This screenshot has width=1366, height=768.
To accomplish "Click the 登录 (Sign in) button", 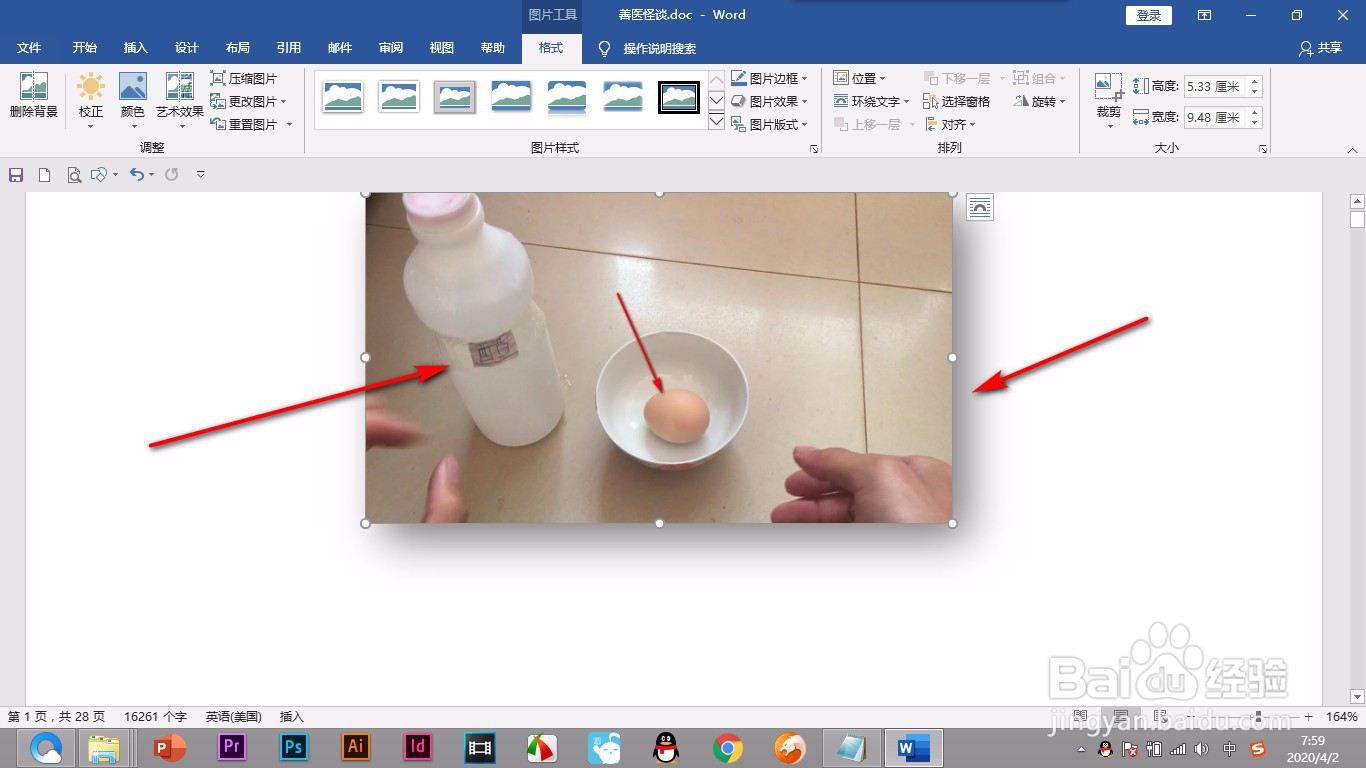I will (x=1149, y=15).
